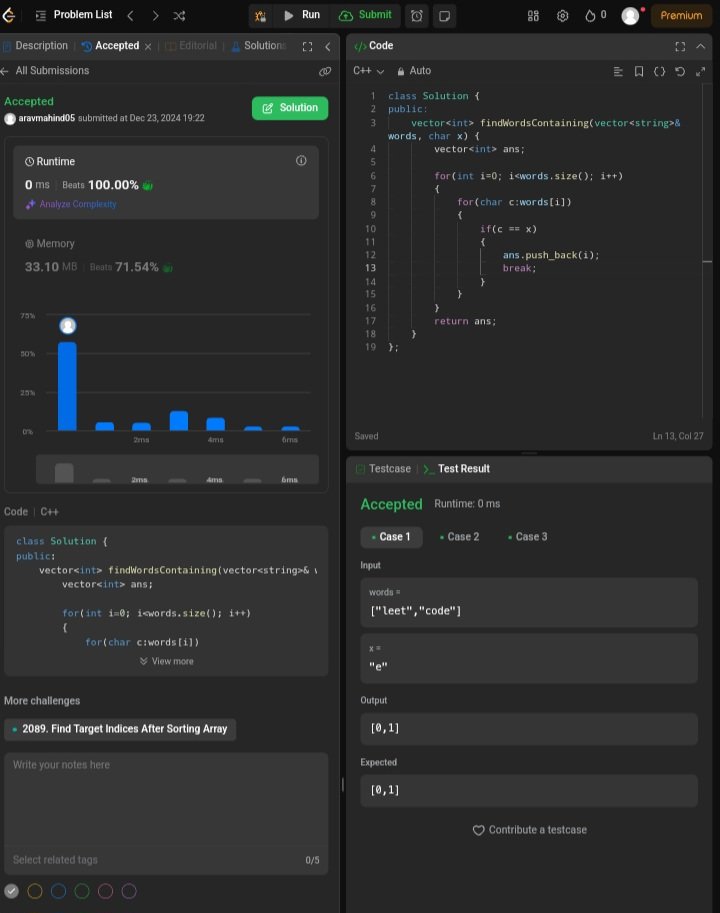Select the orange color circle
This screenshot has width=720, height=913.
35,891
